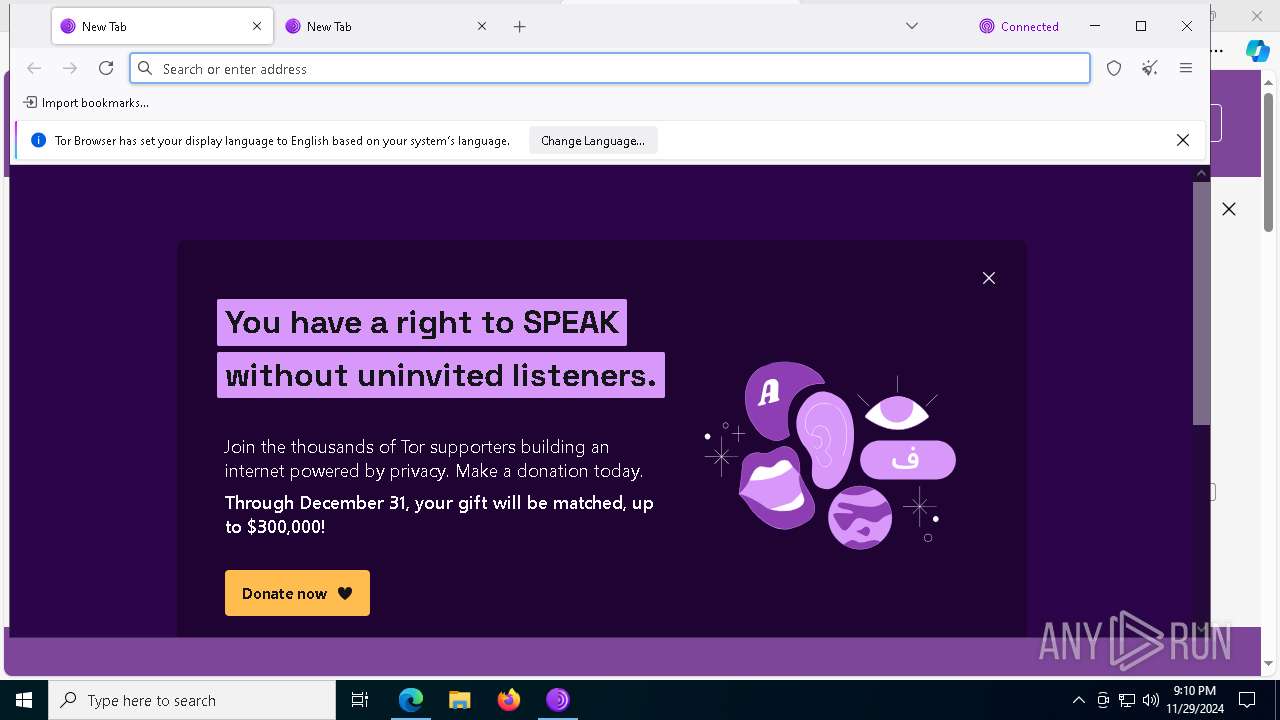The width and height of the screenshot is (1280, 720).
Task: Switch to the second New Tab
Action: point(386,27)
